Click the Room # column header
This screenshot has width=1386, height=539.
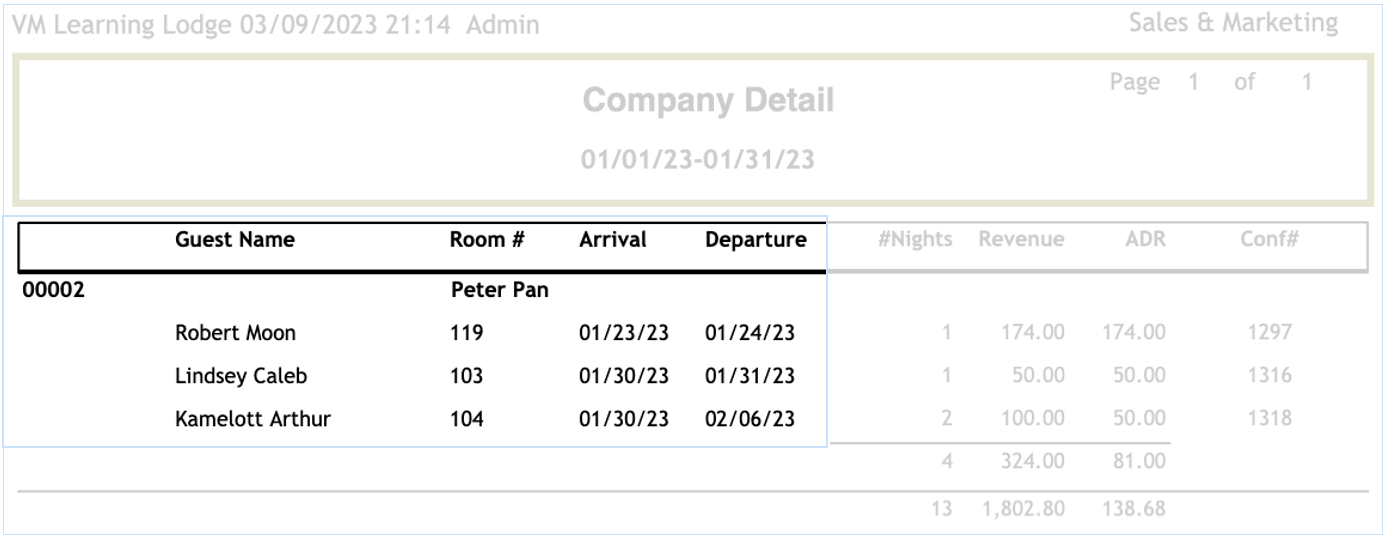[487, 240]
